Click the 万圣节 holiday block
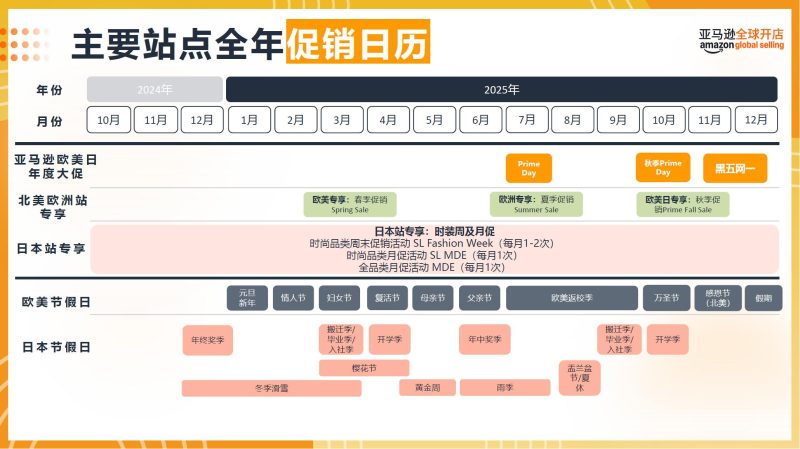Screen dimensions: 800x449 (x=666, y=298)
